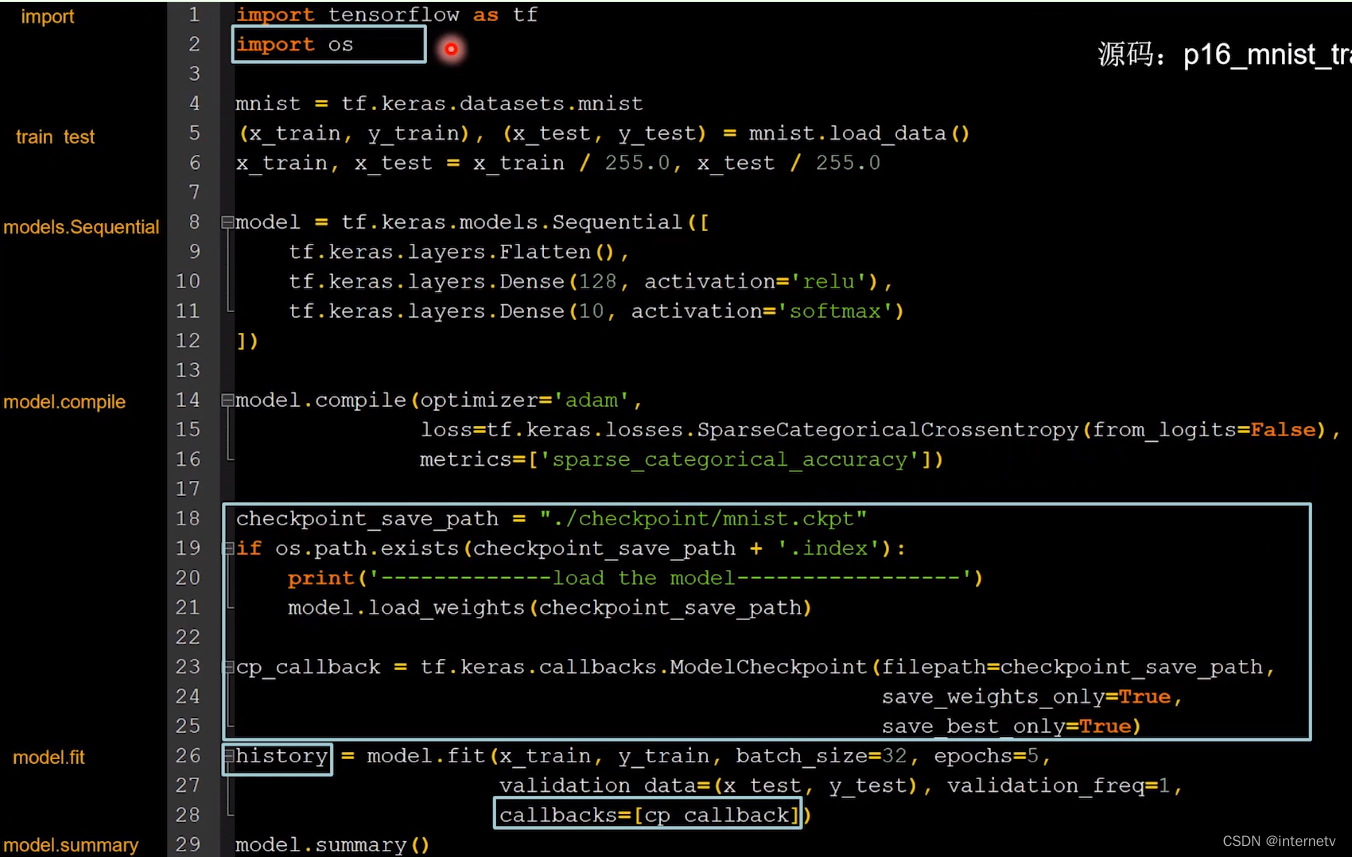The image size is (1352, 857).
Task: Click the 'print' keyword on line 20
Action: 321,578
